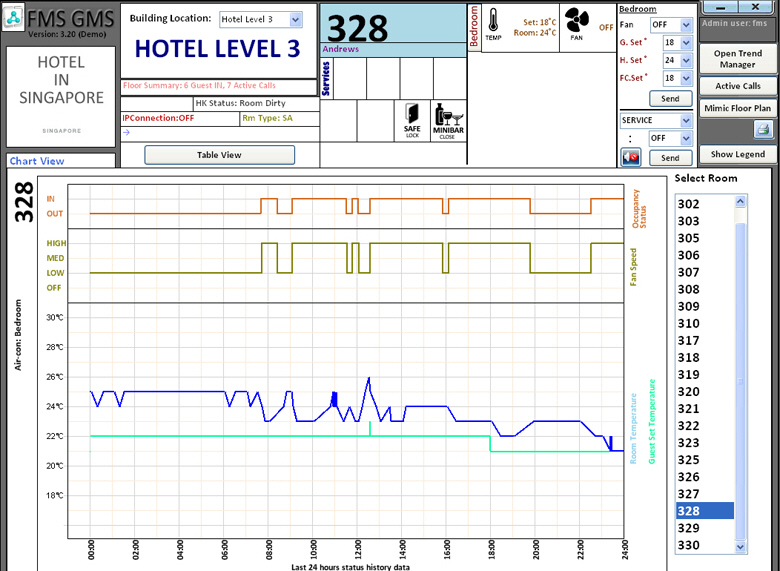The image size is (780, 571).
Task: Expand the Bedroom Fan mode dropdown
Action: [x=685, y=26]
